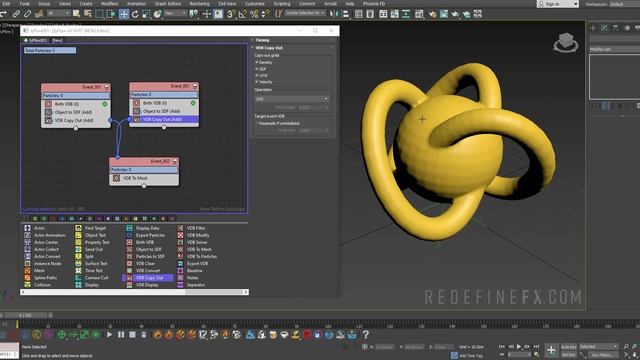Open the Graph Editors menu
Screen dimensions: 640x360
tap(168, 4)
